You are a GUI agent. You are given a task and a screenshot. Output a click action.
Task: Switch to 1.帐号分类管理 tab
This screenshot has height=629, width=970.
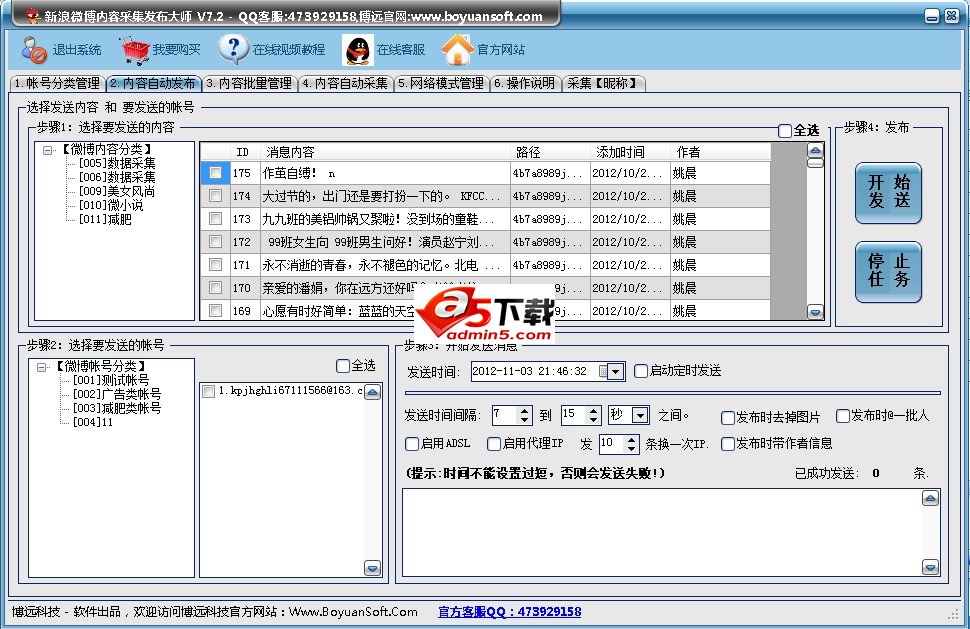58,83
